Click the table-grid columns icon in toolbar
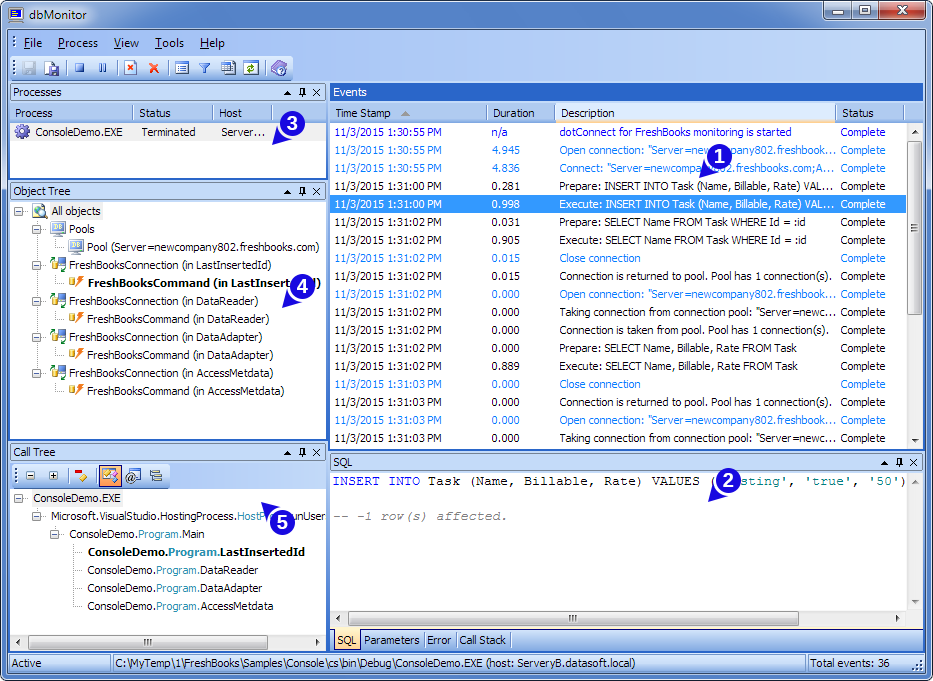Image resolution: width=933 pixels, height=681 pixels. pos(228,68)
